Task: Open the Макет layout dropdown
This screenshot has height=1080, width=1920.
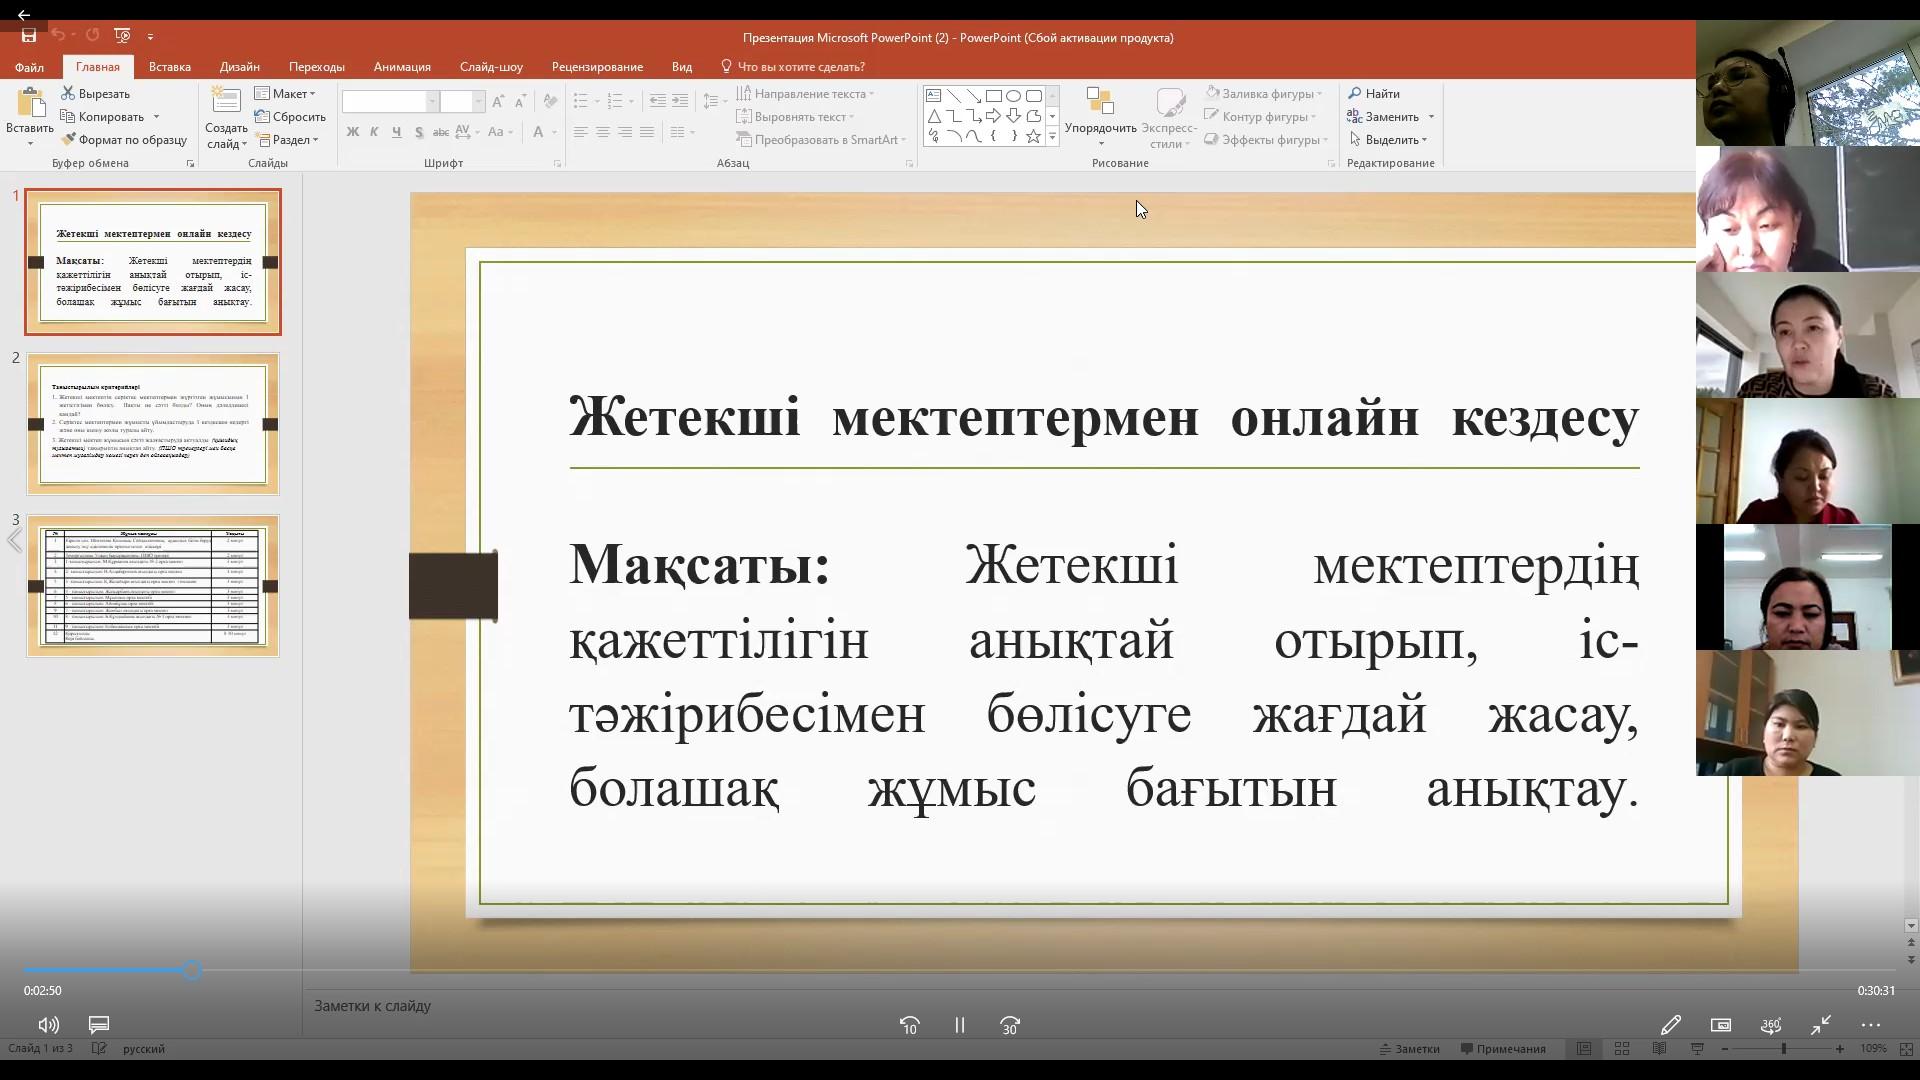Action: tap(285, 94)
